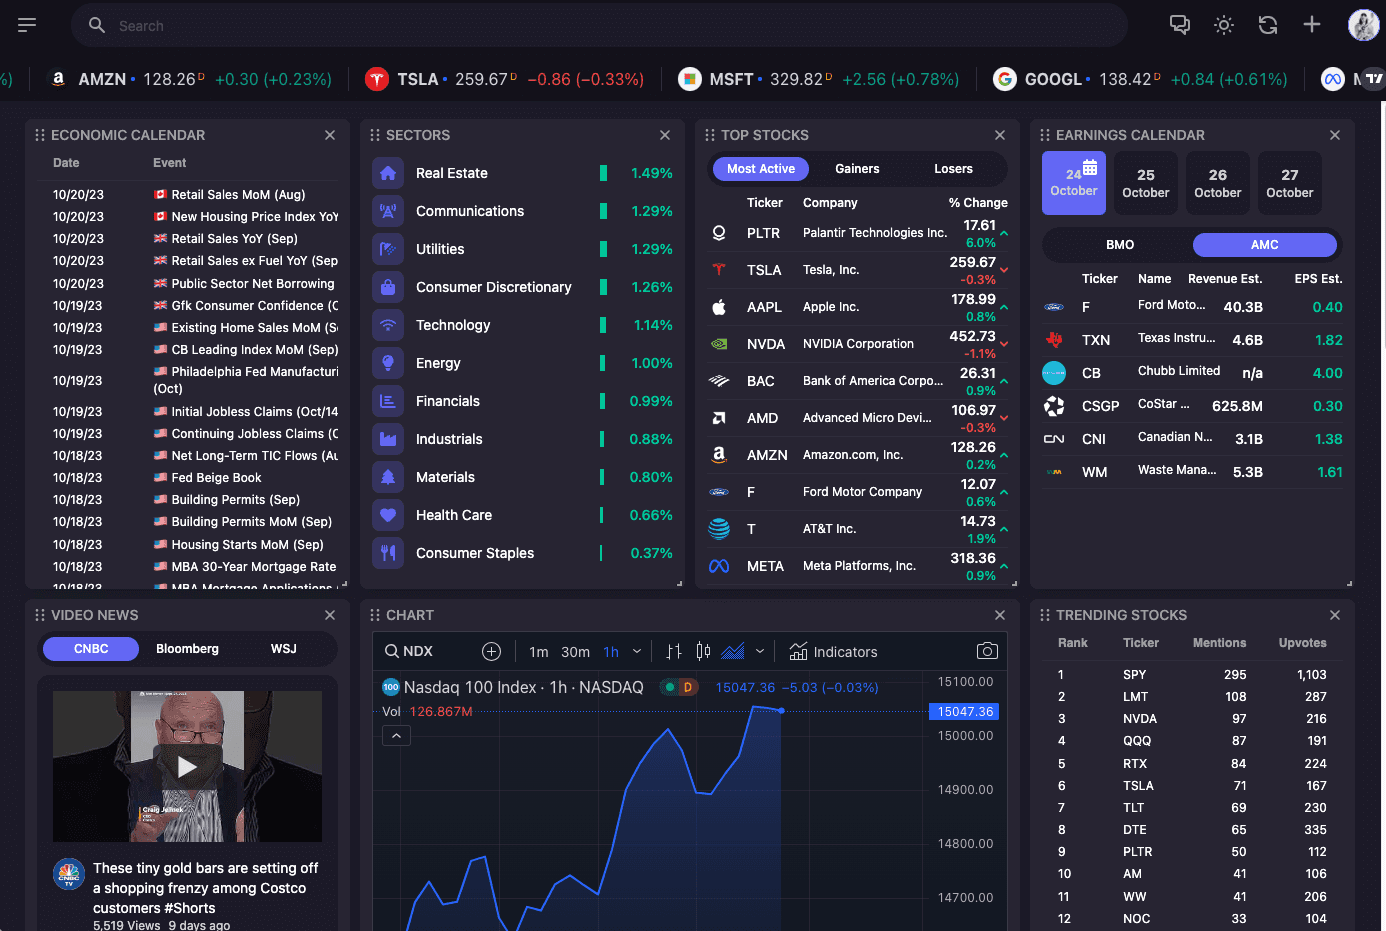
Task: Click the current price label 15047.36 on chart
Action: click(x=965, y=711)
